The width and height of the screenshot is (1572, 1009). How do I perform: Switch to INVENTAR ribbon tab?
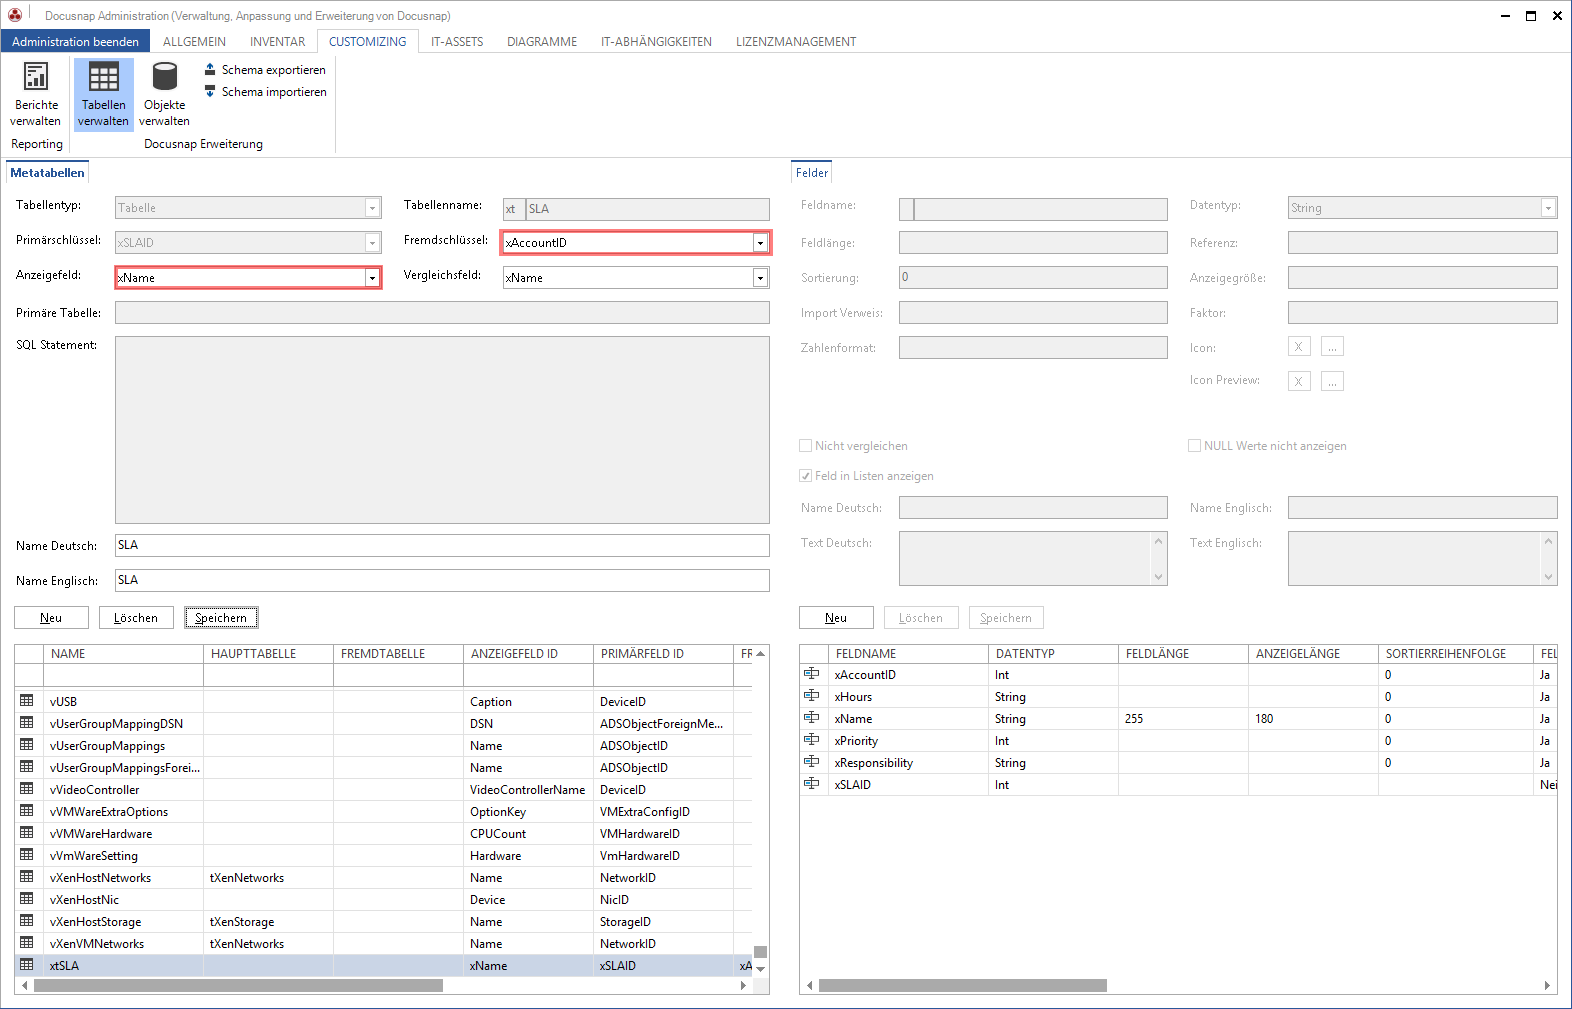[277, 42]
